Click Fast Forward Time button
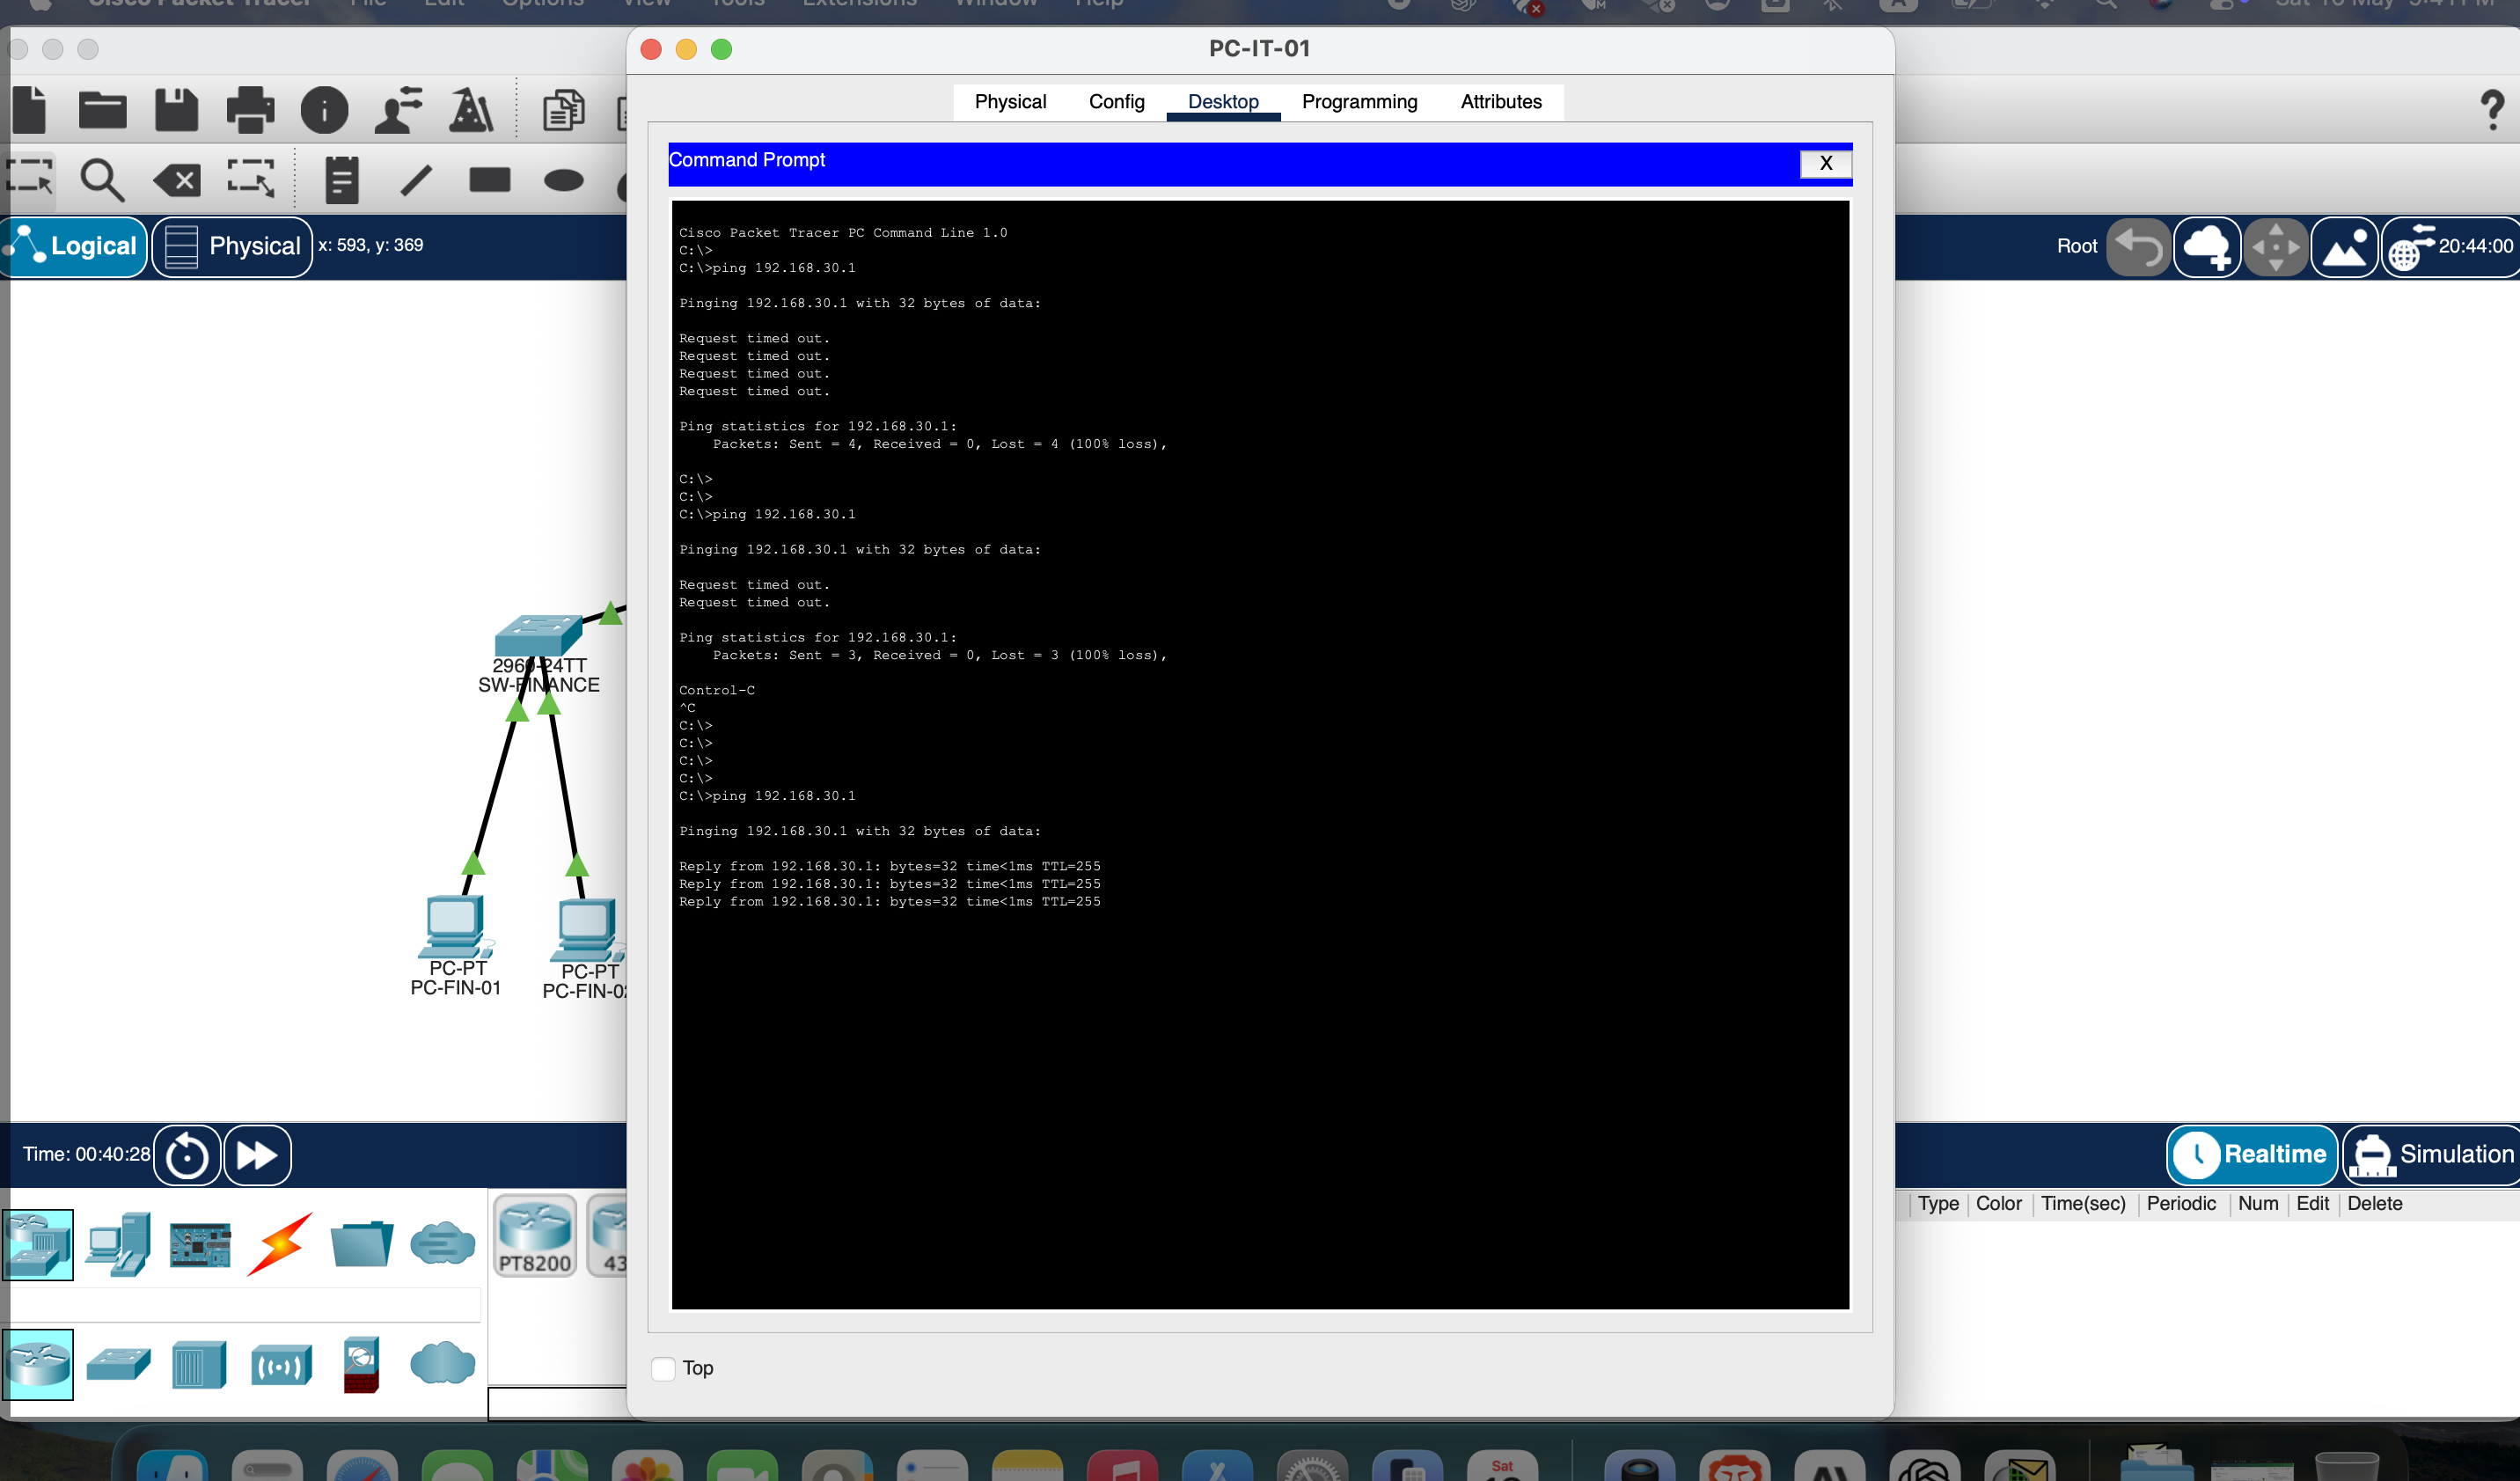Viewport: 2520px width, 1481px height. click(257, 1156)
